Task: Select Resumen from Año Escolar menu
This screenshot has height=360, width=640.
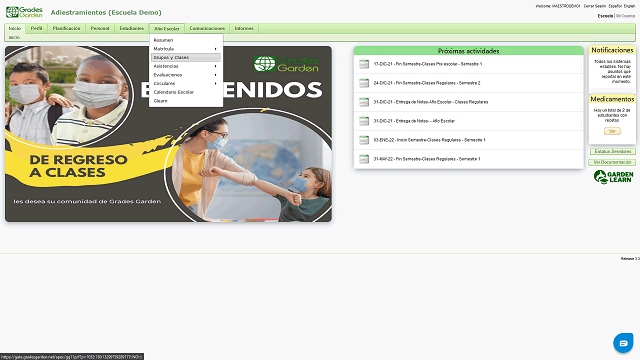Action: [186, 40]
